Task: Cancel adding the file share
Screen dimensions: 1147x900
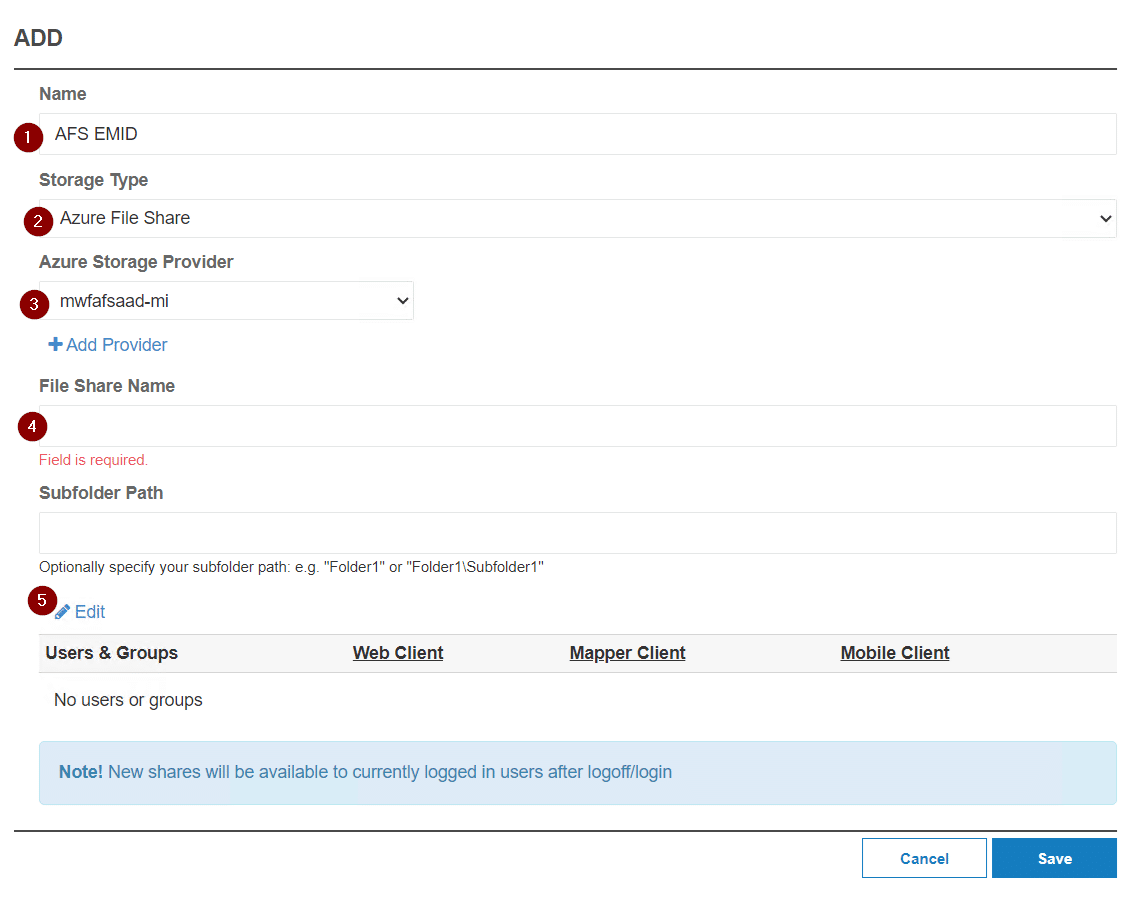Action: [923, 857]
